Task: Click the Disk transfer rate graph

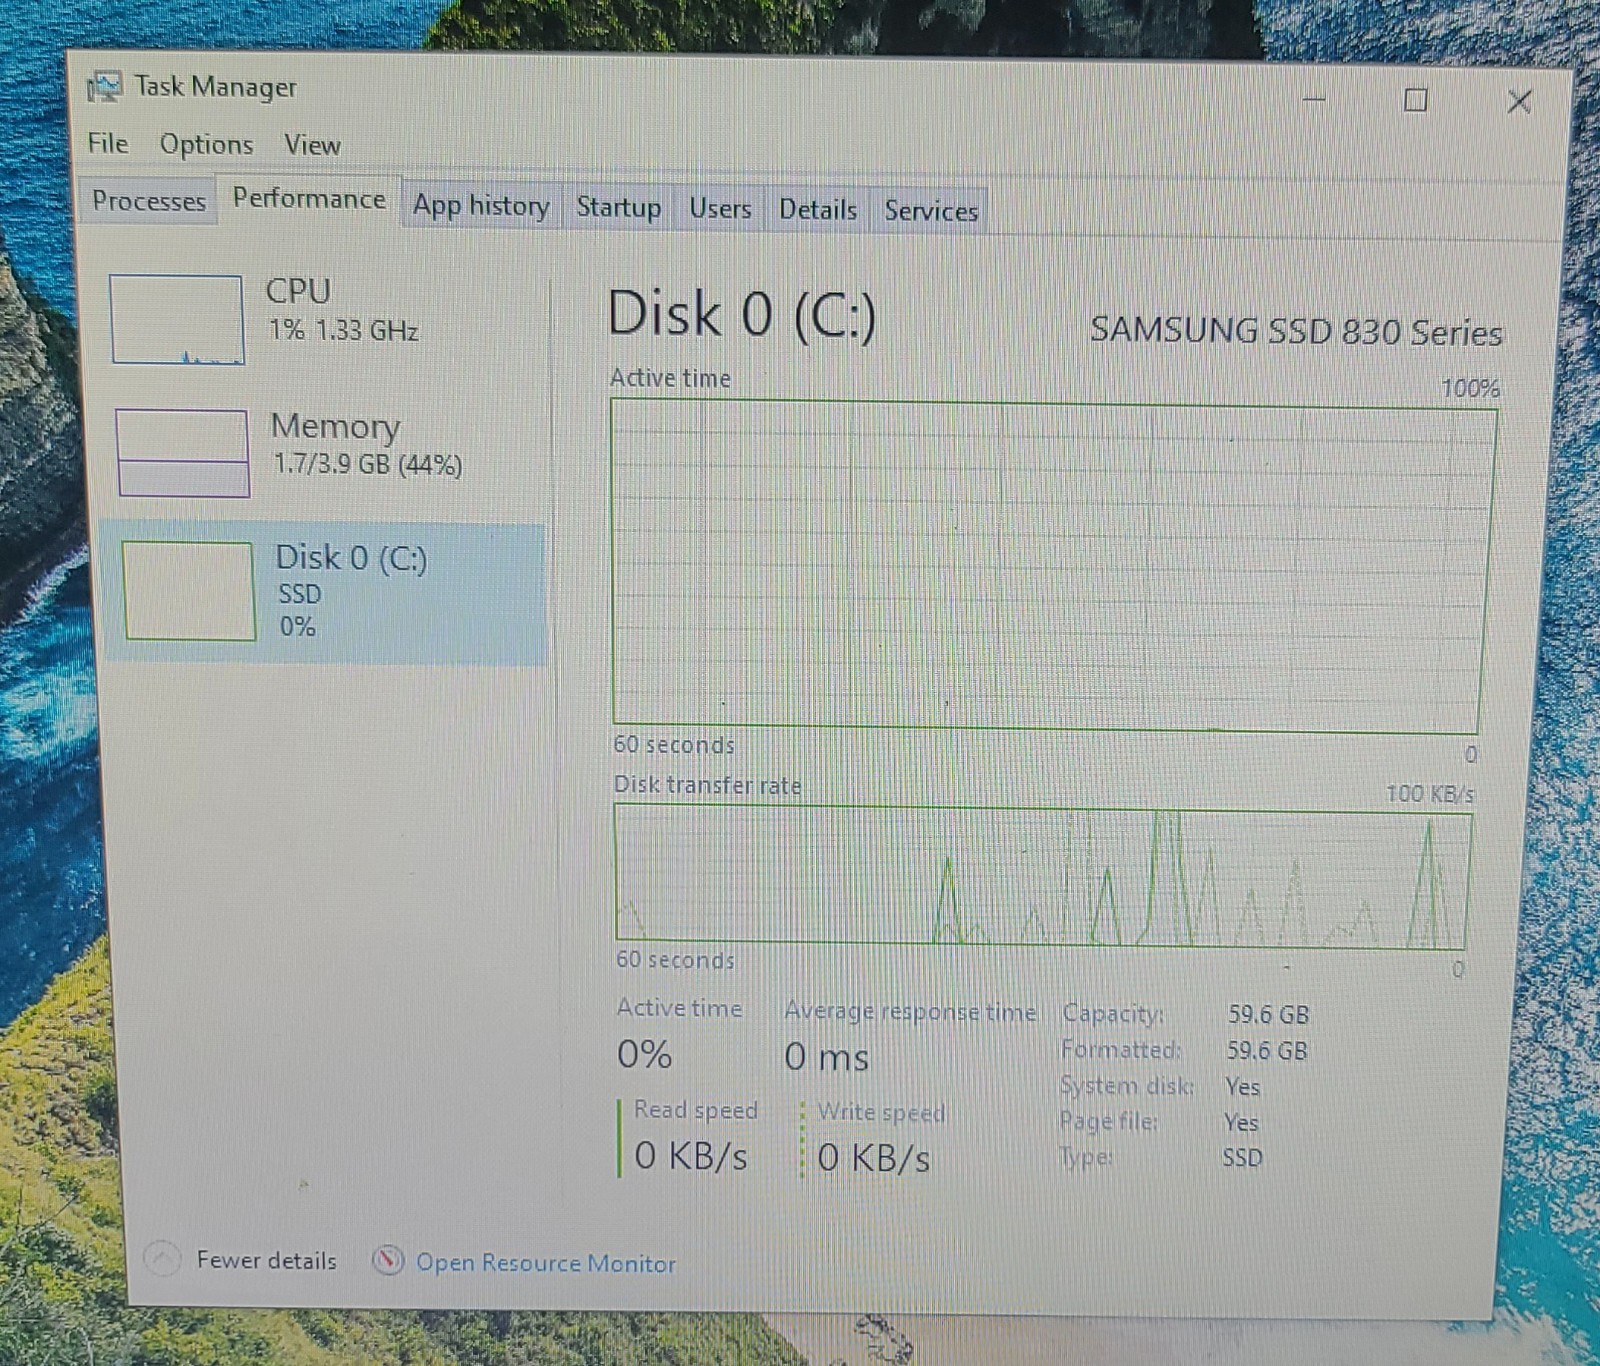Action: tap(1042, 876)
